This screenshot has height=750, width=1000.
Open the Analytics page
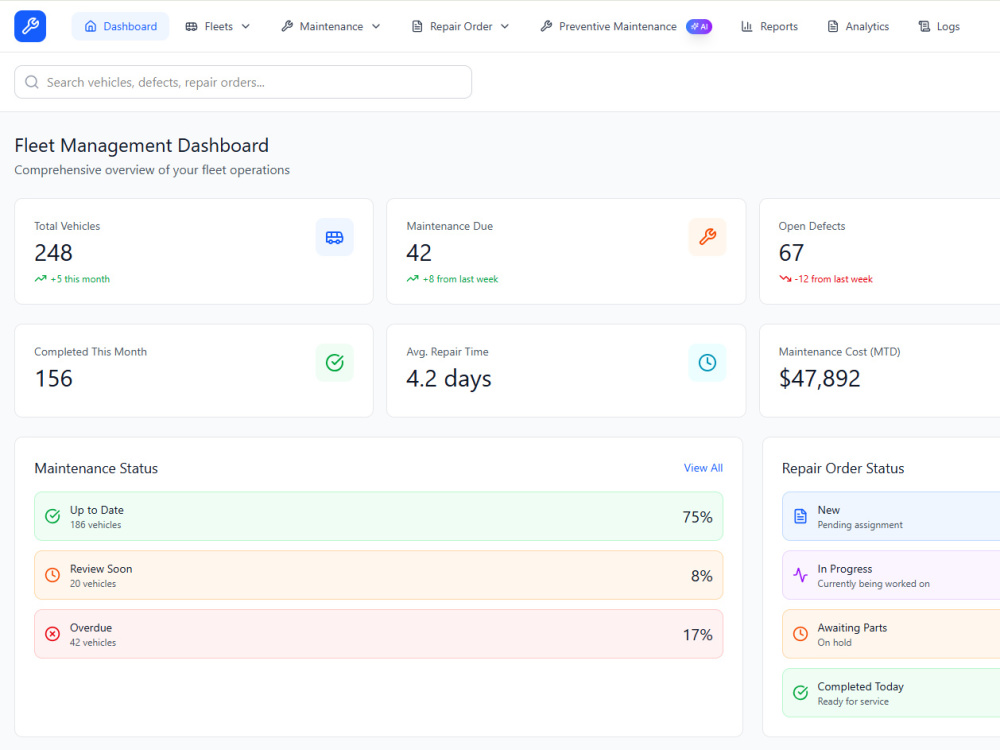coord(858,26)
